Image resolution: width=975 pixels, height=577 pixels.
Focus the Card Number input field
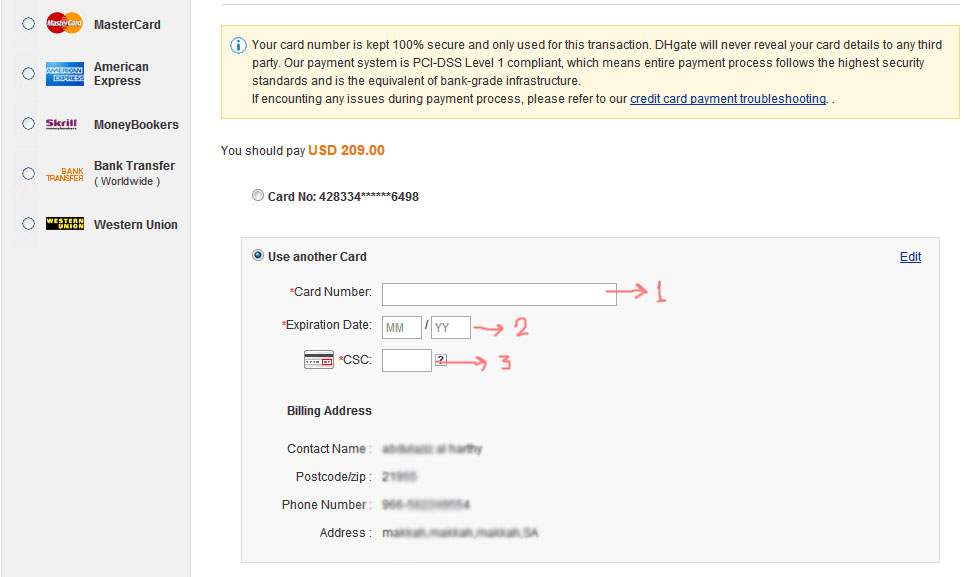499,294
